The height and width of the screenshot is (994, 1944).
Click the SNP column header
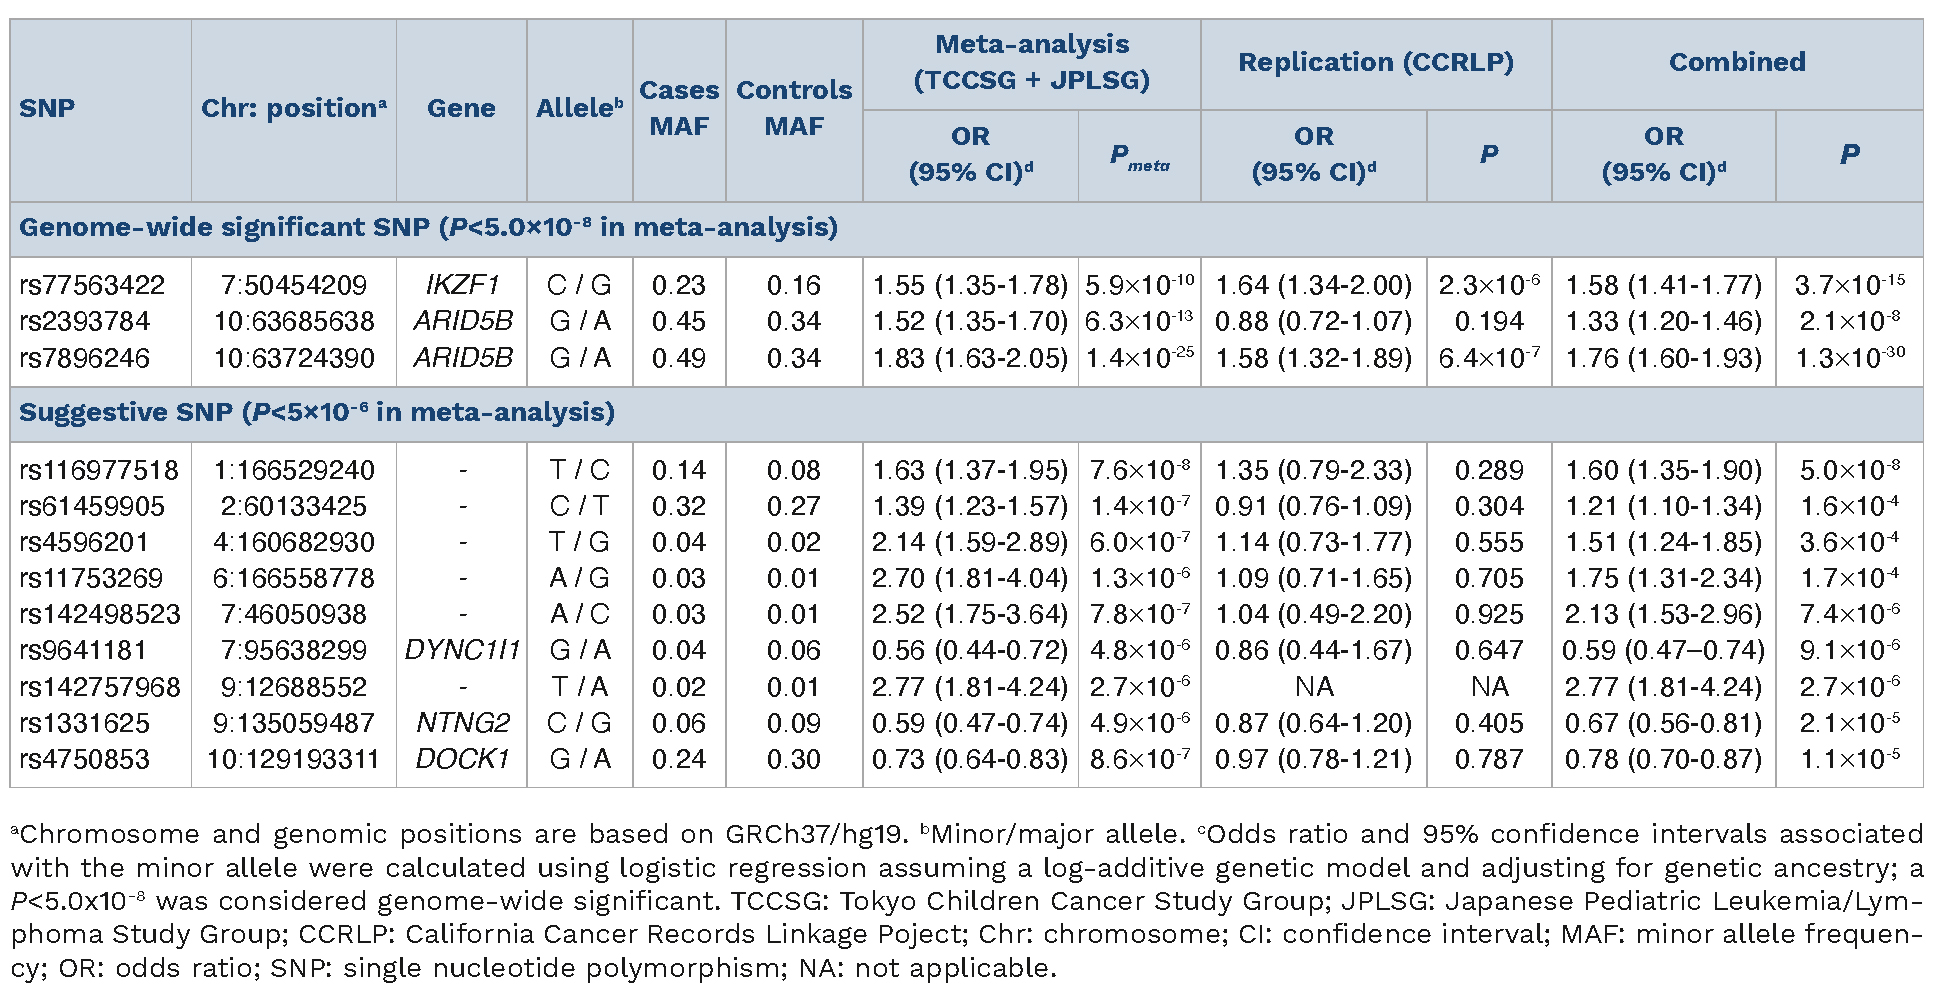click(47, 109)
